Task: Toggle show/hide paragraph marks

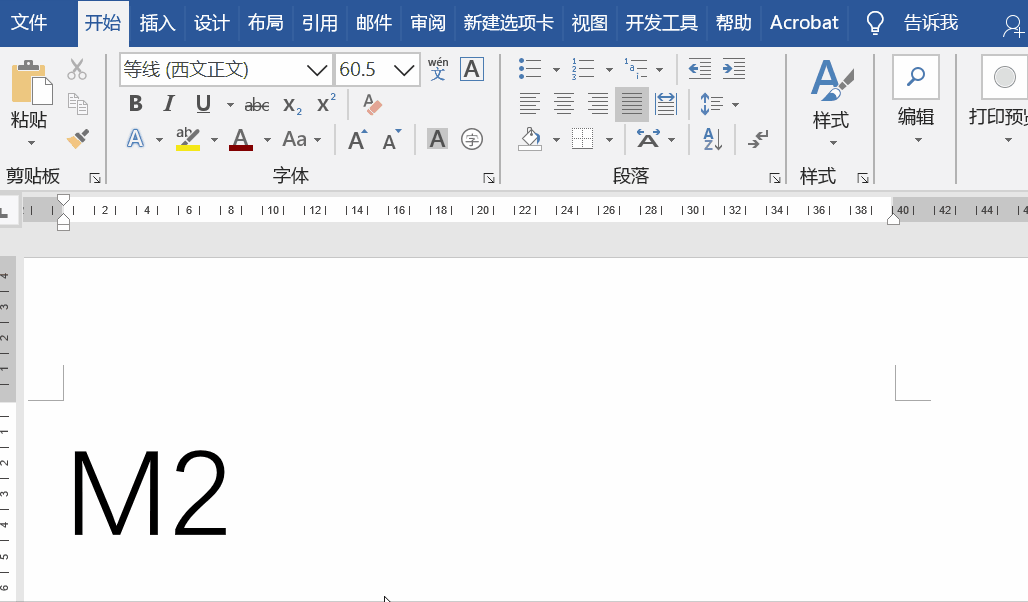Action: click(x=758, y=139)
